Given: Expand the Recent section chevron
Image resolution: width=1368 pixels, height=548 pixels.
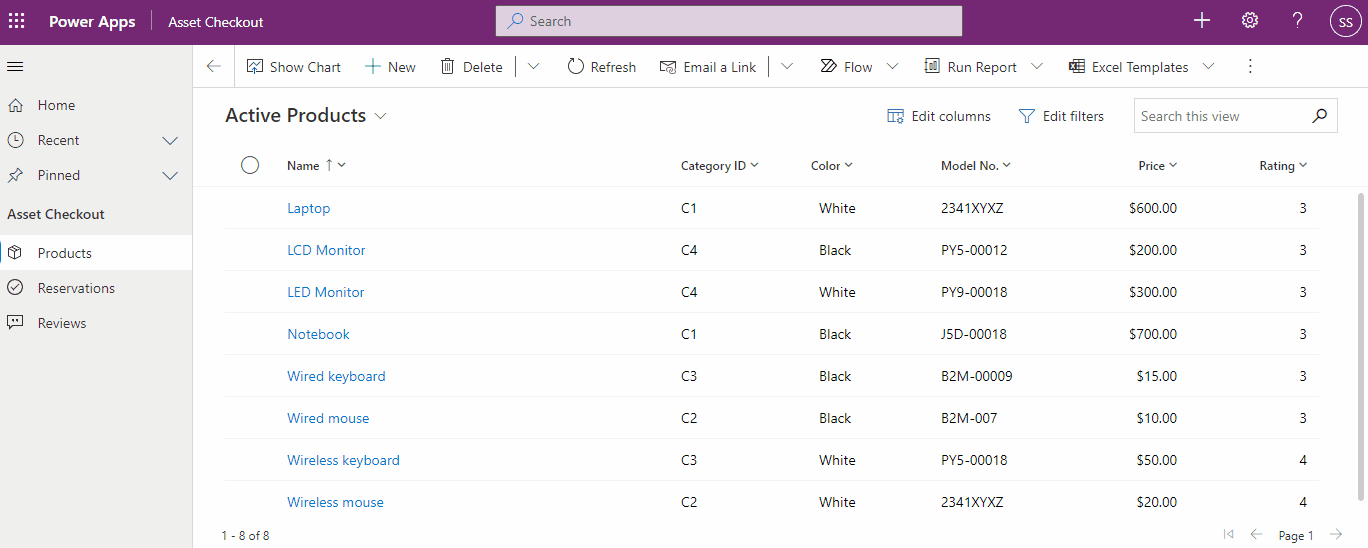Looking at the screenshot, I should click(170, 141).
